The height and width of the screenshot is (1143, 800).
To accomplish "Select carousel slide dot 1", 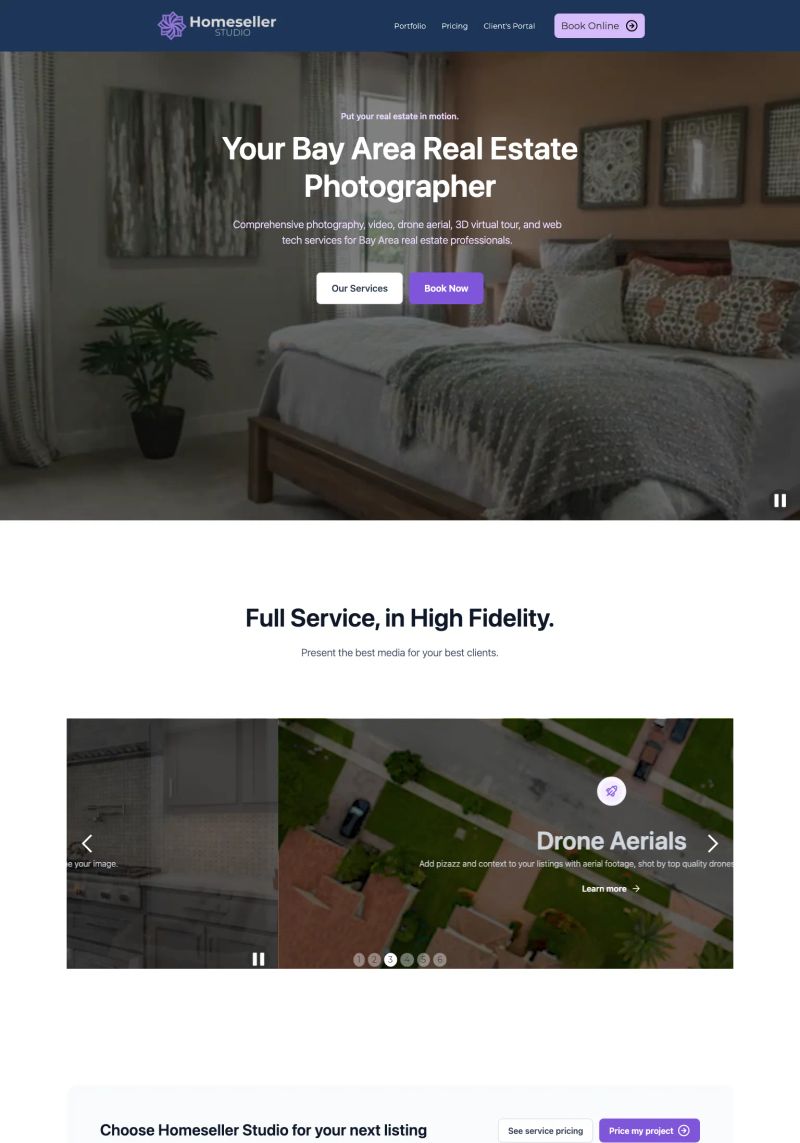I will (x=358, y=959).
